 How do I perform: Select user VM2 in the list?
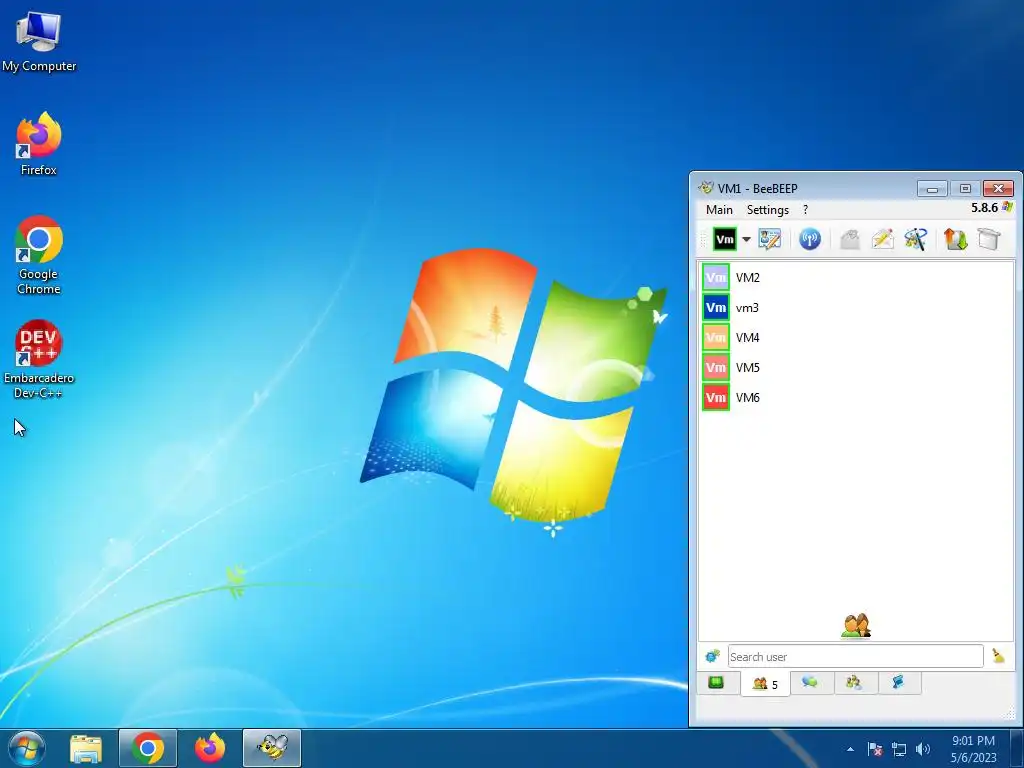[x=856, y=278]
